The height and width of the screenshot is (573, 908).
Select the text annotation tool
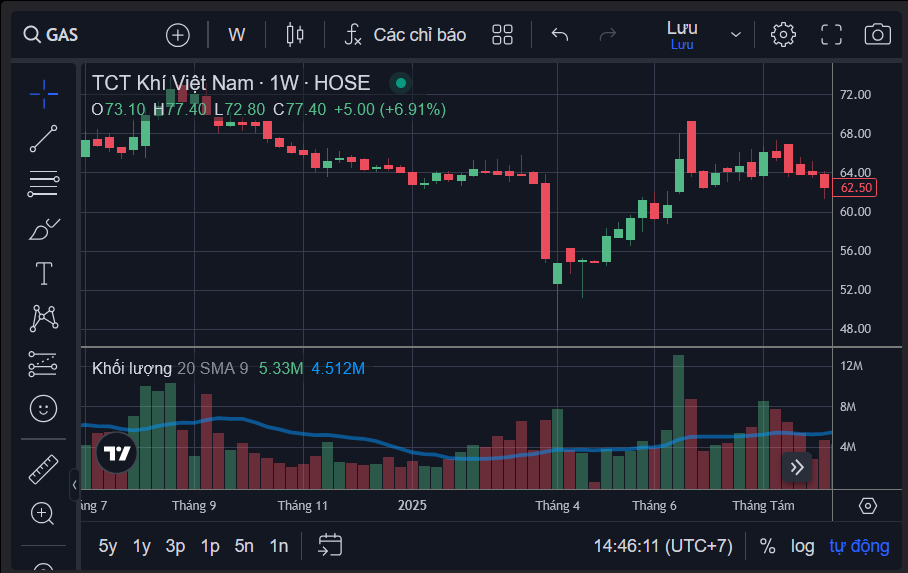point(43,273)
